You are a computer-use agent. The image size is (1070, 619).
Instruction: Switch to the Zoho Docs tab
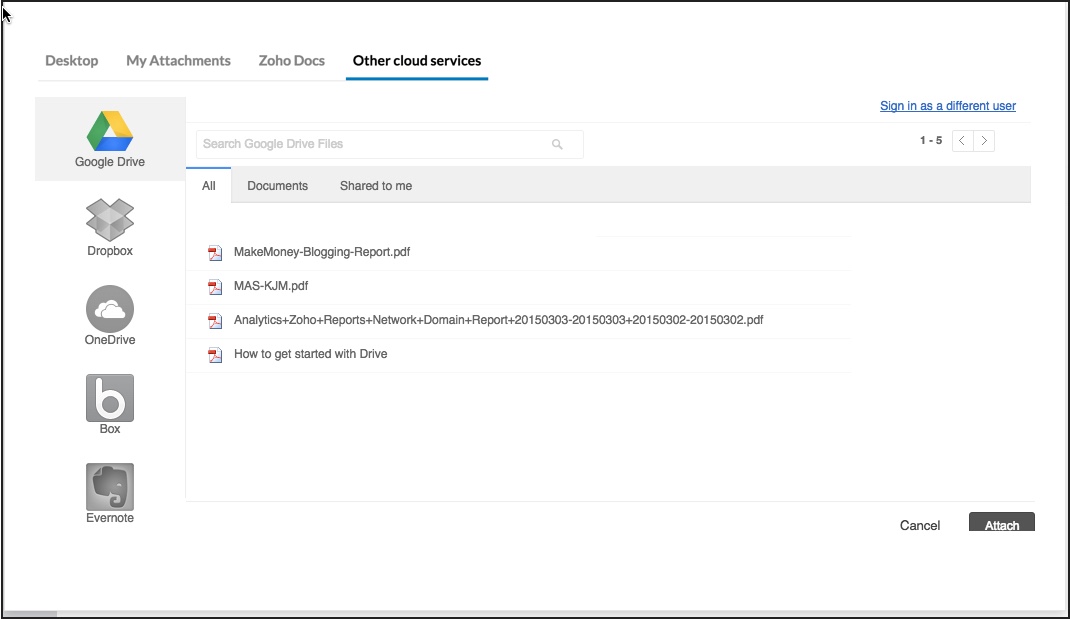point(291,61)
